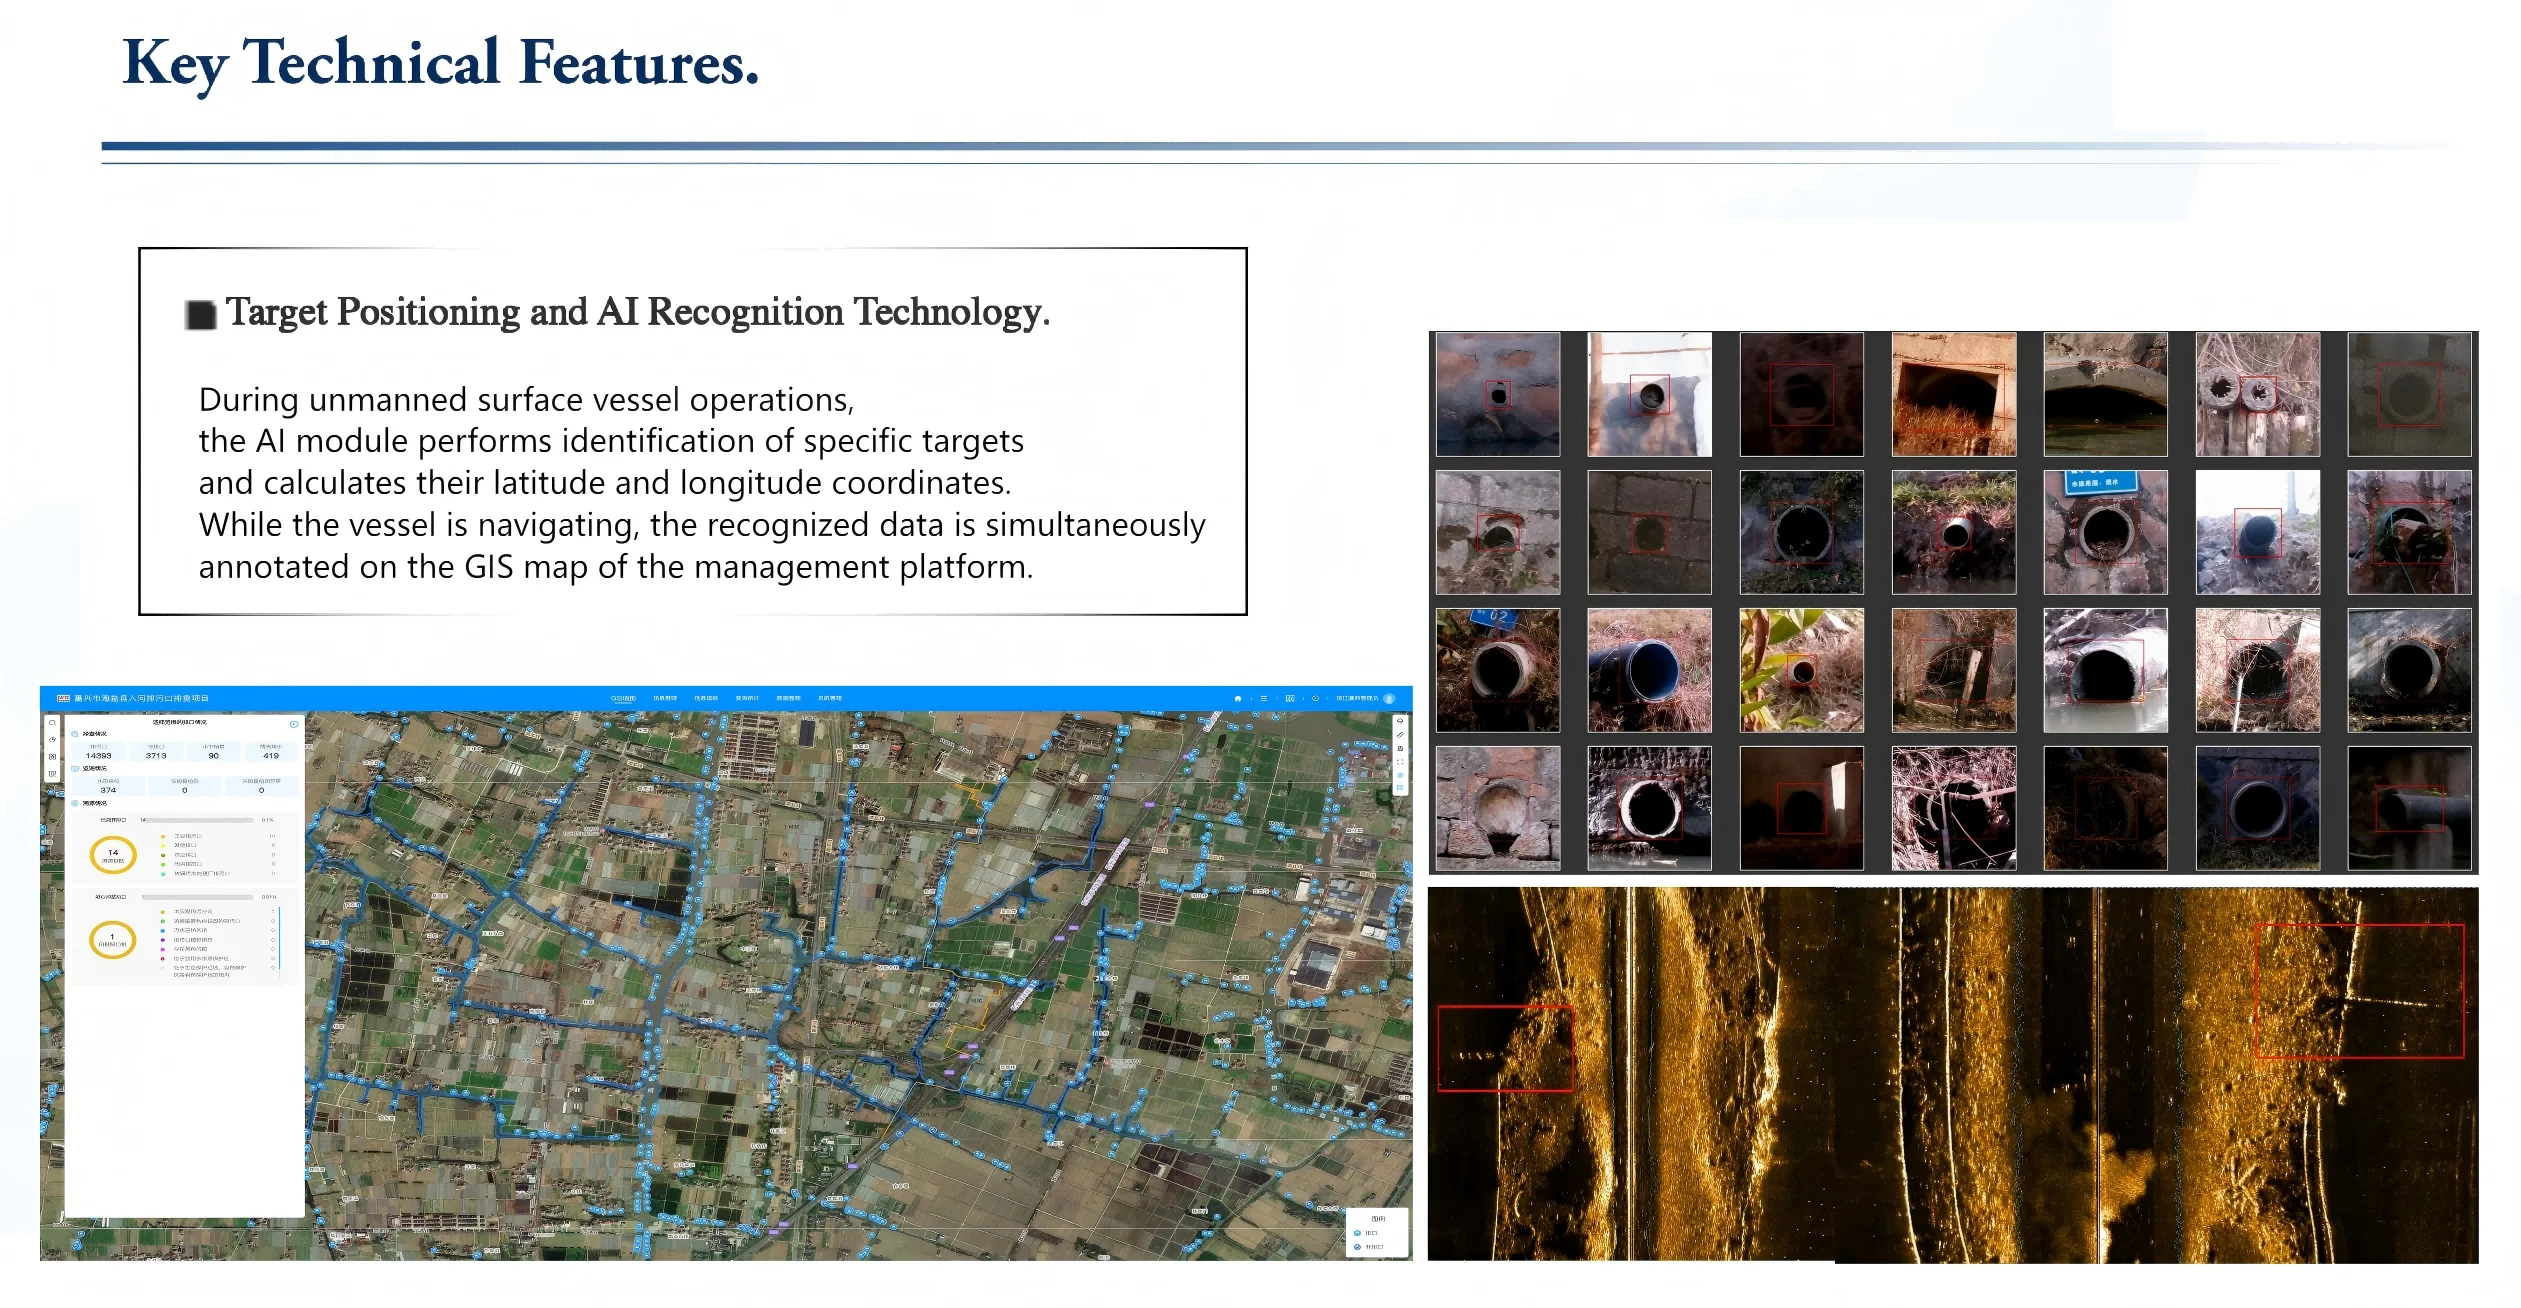Image resolution: width=2521 pixels, height=1308 pixels.
Task: Click the fullscreen icon in right map toolbar
Action: coord(1400,762)
